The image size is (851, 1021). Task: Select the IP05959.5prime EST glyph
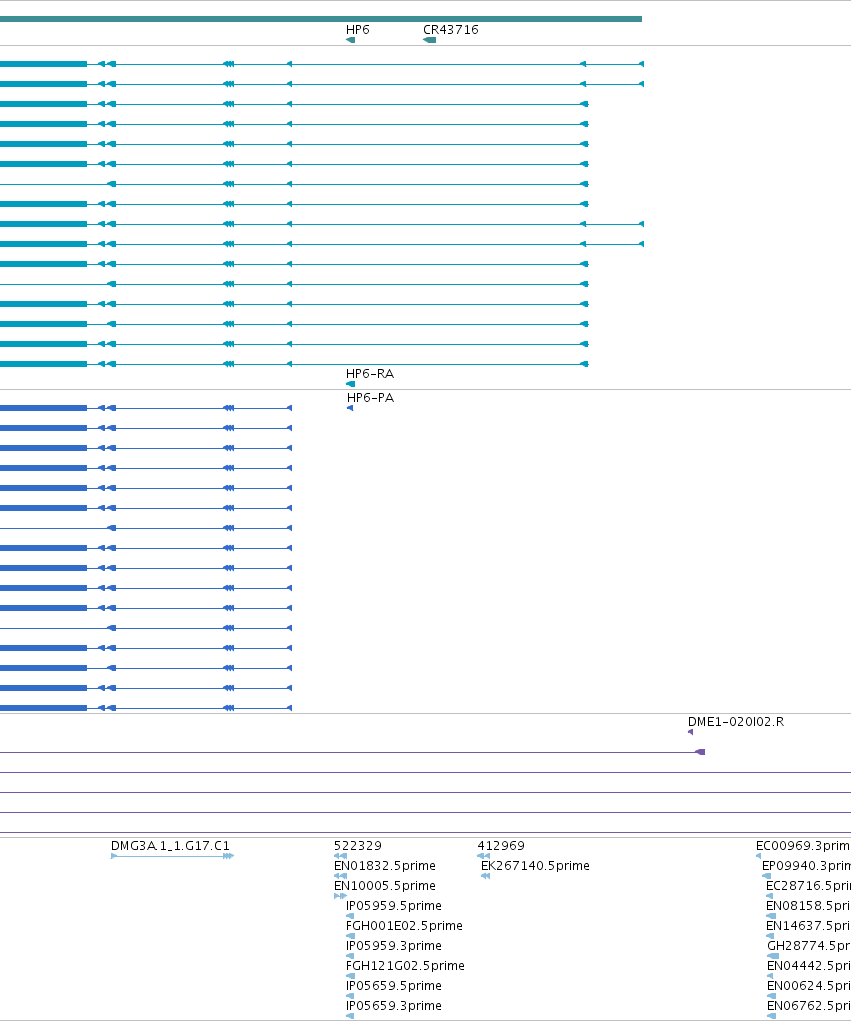pyautogui.click(x=350, y=916)
